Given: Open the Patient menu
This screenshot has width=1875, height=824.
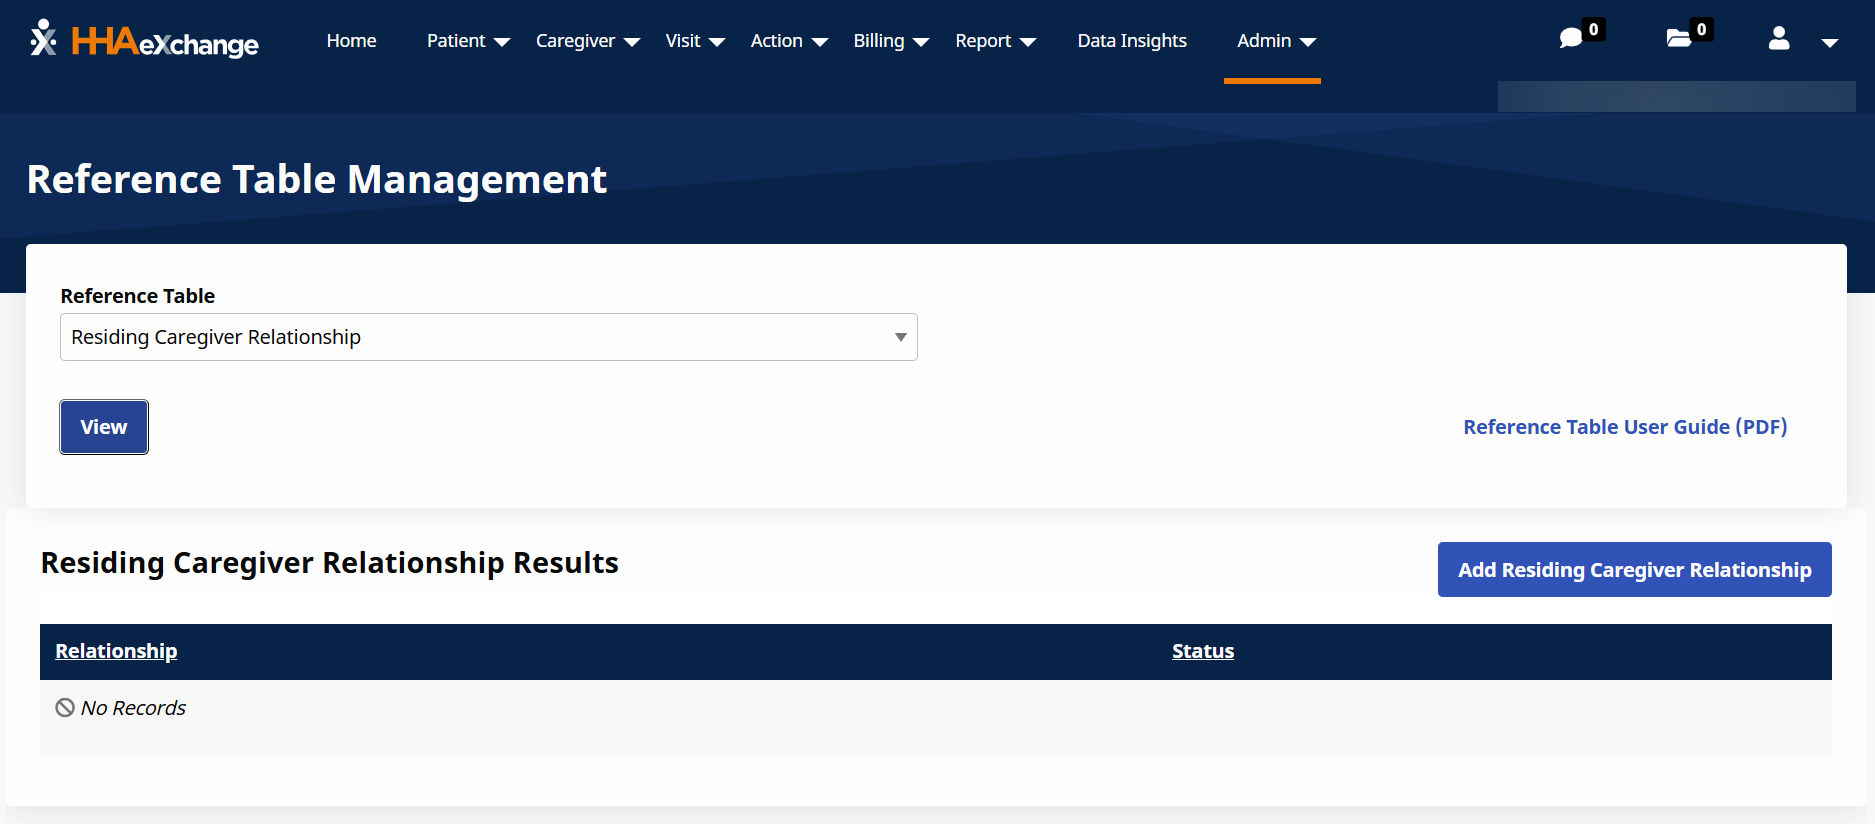Looking at the screenshot, I should pos(467,41).
